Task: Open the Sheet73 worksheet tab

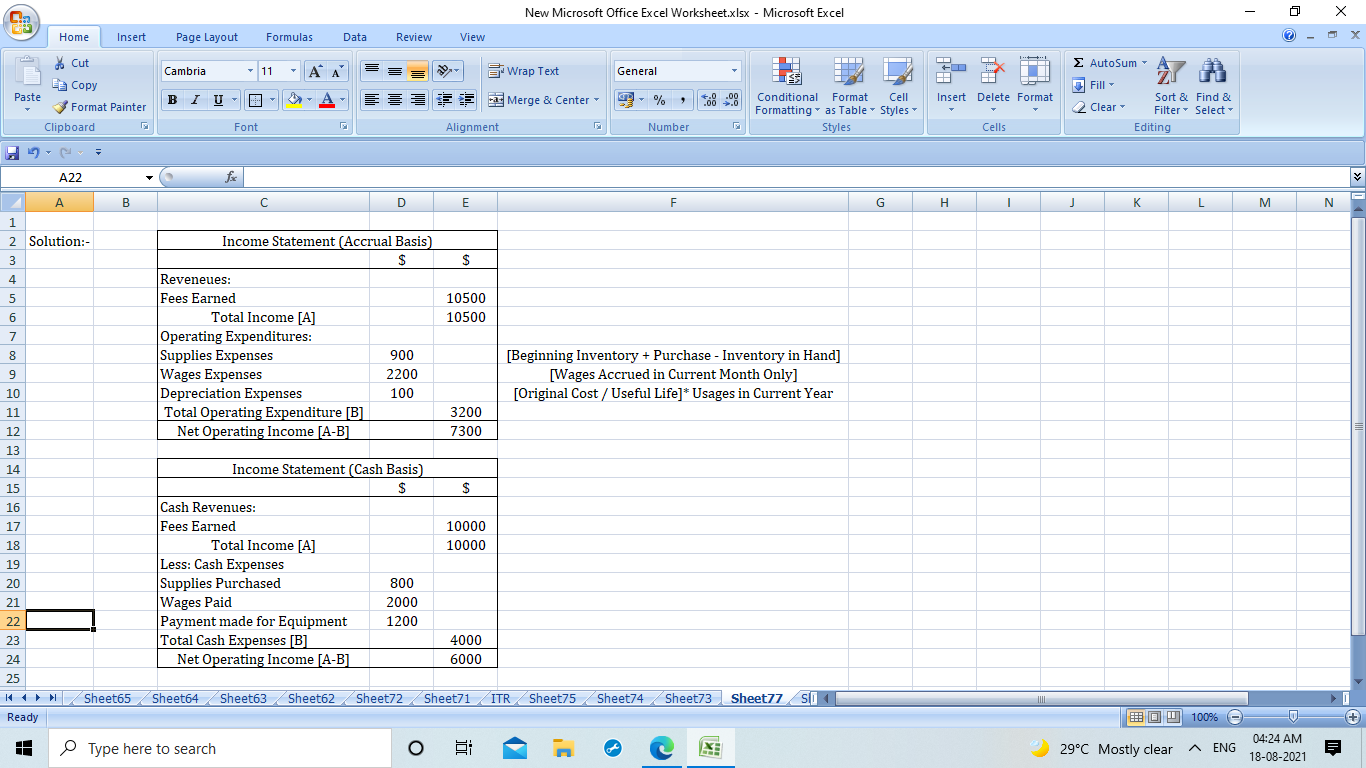Action: click(x=688, y=698)
